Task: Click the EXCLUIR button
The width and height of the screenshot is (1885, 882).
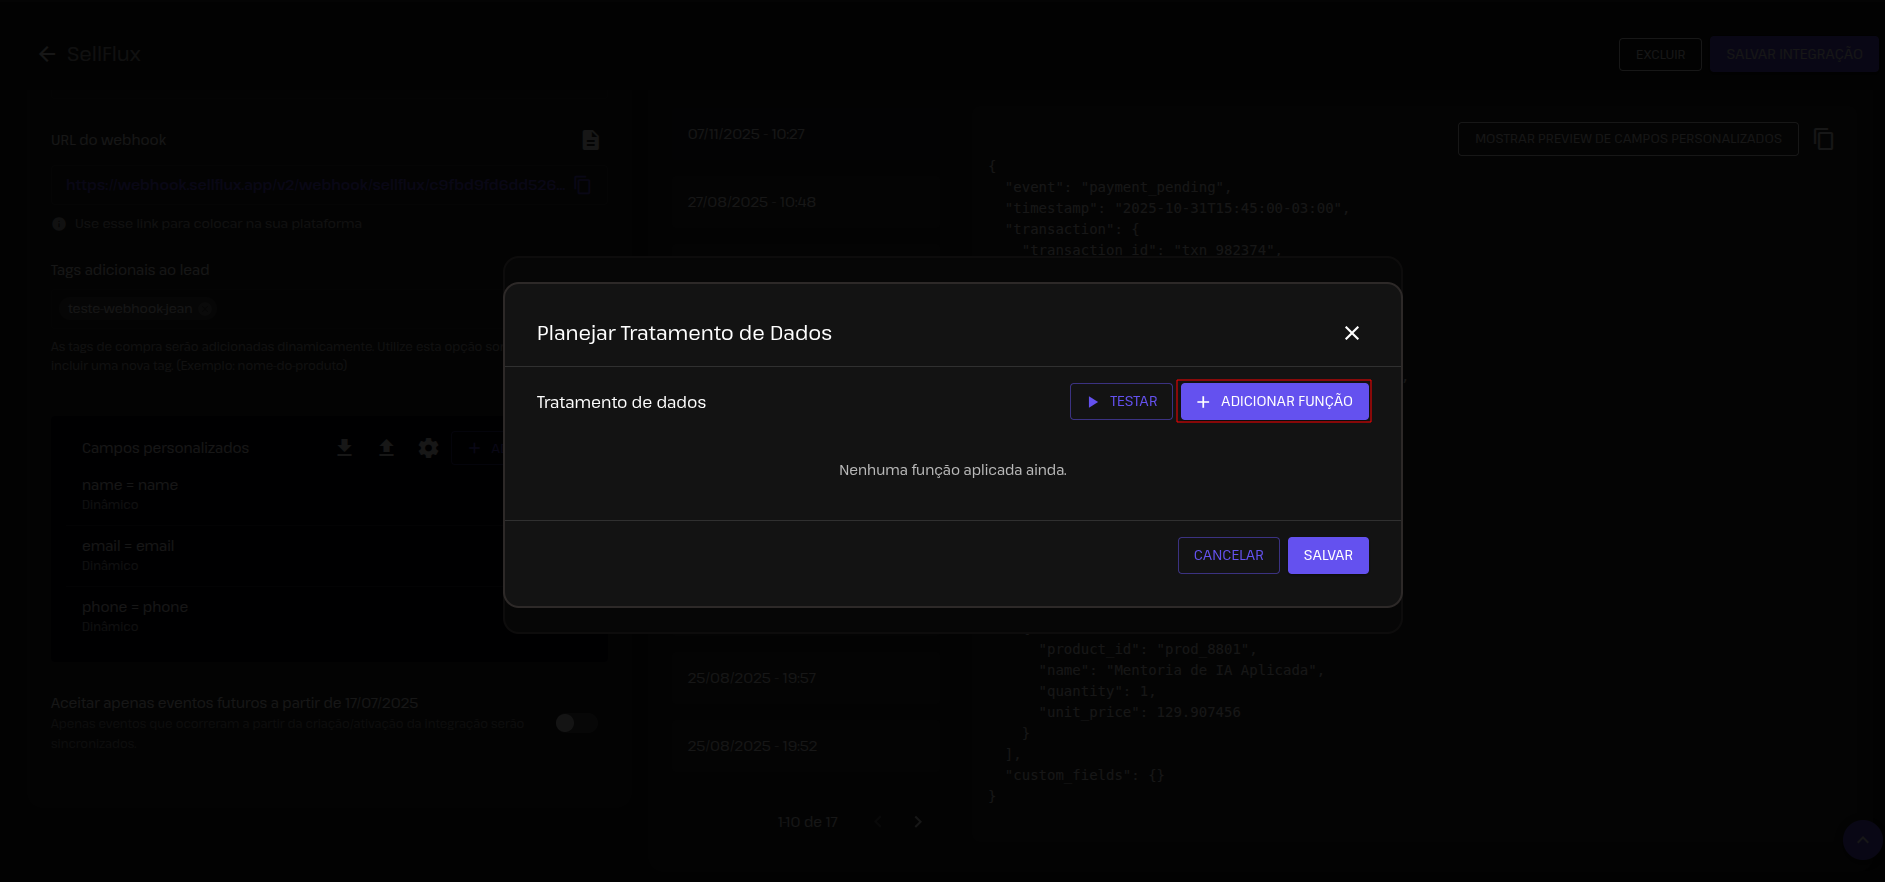Action: tap(1660, 54)
